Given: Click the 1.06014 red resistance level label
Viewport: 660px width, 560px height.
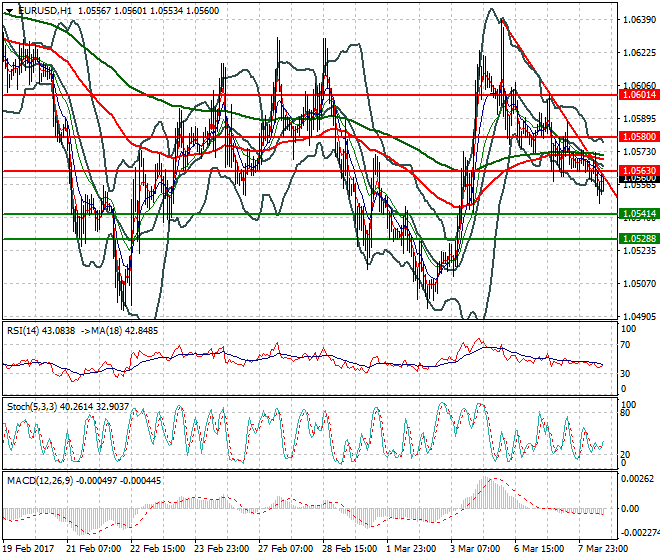Looking at the screenshot, I should pyautogui.click(x=639, y=95).
